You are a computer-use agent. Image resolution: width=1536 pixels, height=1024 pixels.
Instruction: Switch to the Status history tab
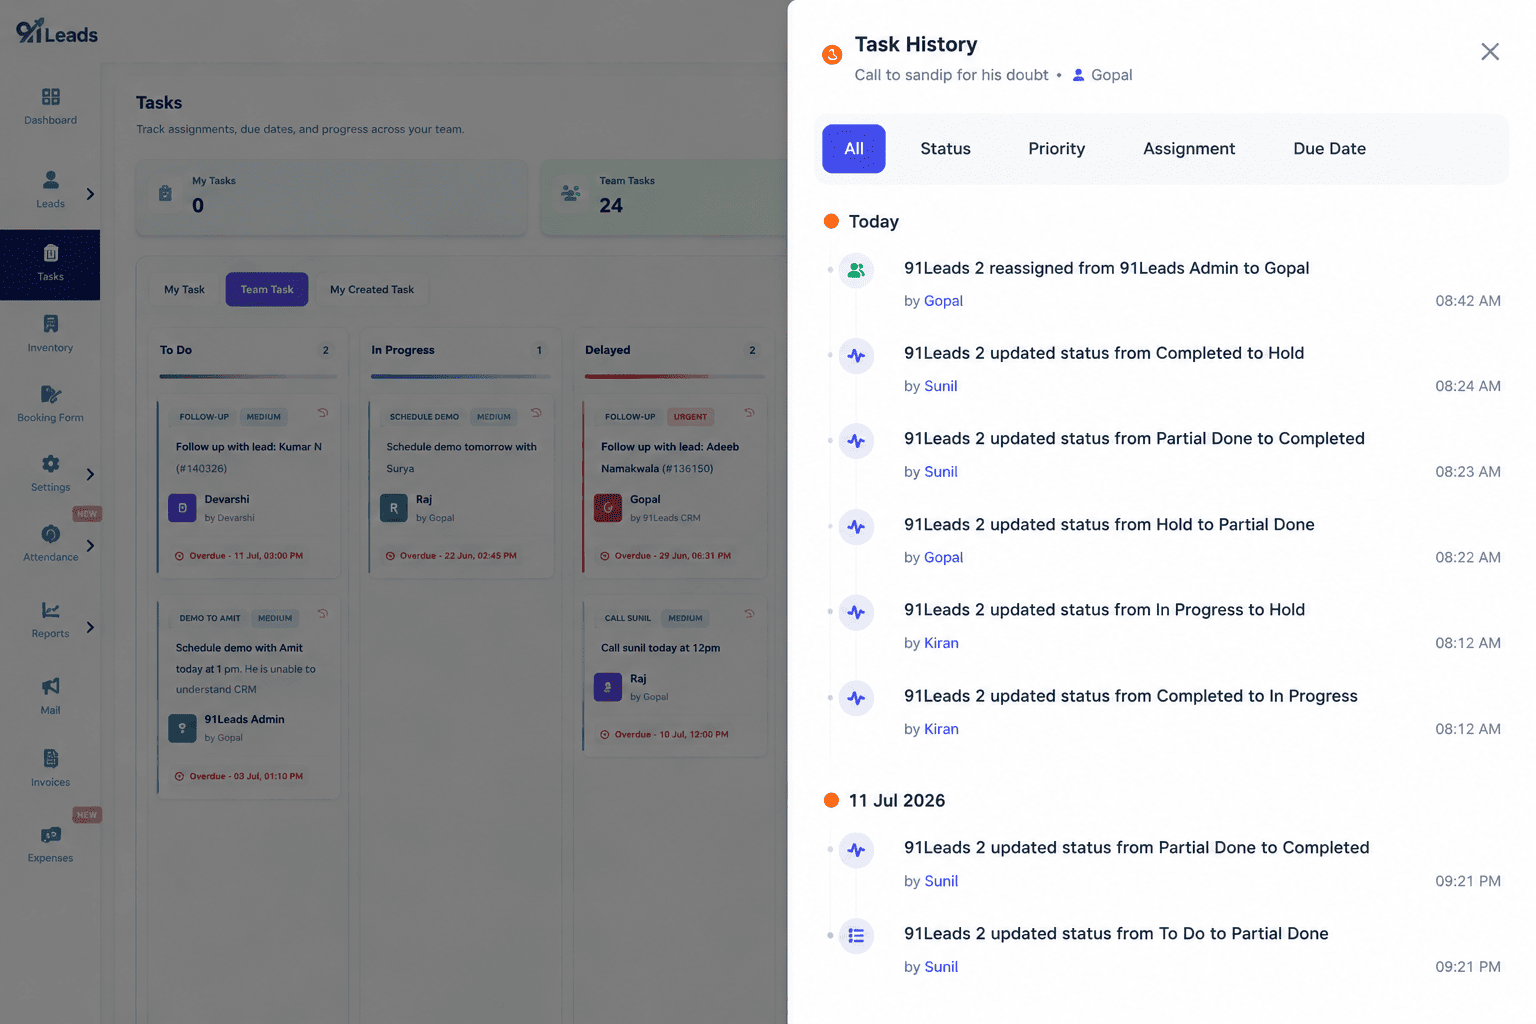click(x=945, y=149)
